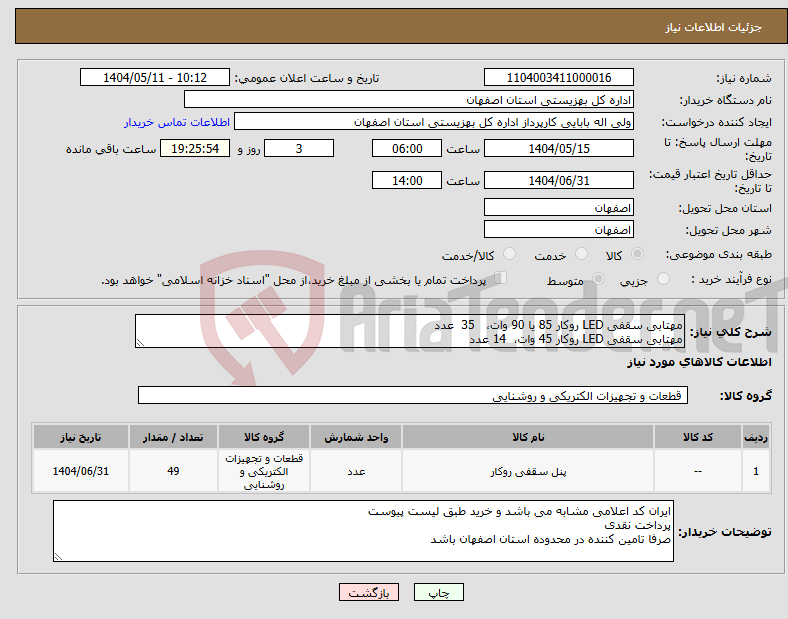
Task: Click the شماره نیاز field 1104003411000016
Action: [559, 78]
